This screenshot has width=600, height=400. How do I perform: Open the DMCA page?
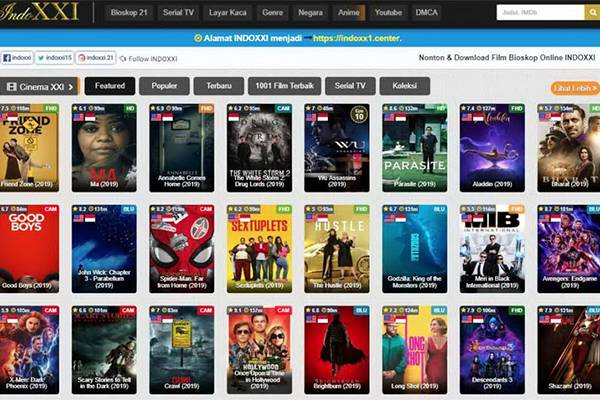point(427,13)
